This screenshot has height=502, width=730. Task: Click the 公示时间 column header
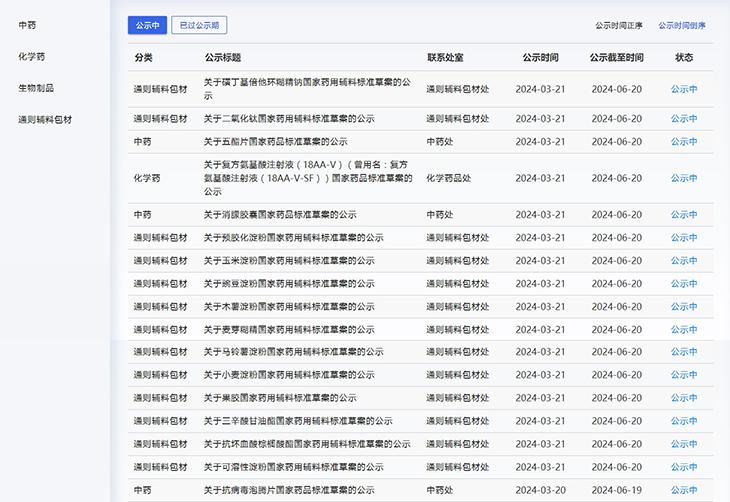click(x=540, y=58)
